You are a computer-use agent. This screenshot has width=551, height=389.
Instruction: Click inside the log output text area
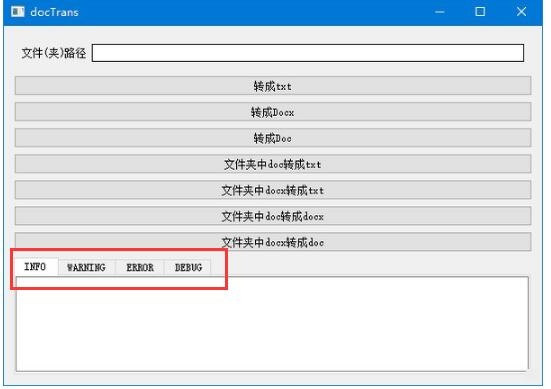pos(272,324)
